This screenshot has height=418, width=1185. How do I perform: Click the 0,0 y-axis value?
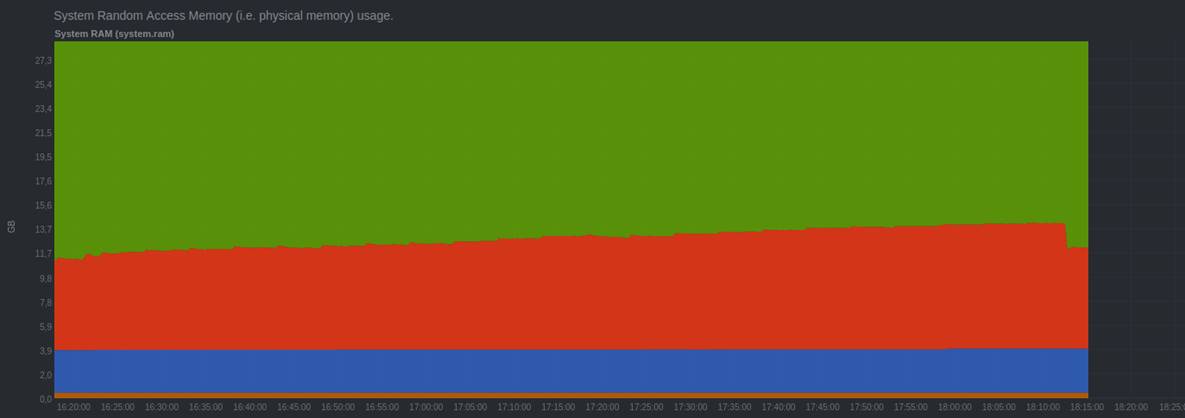click(x=45, y=399)
